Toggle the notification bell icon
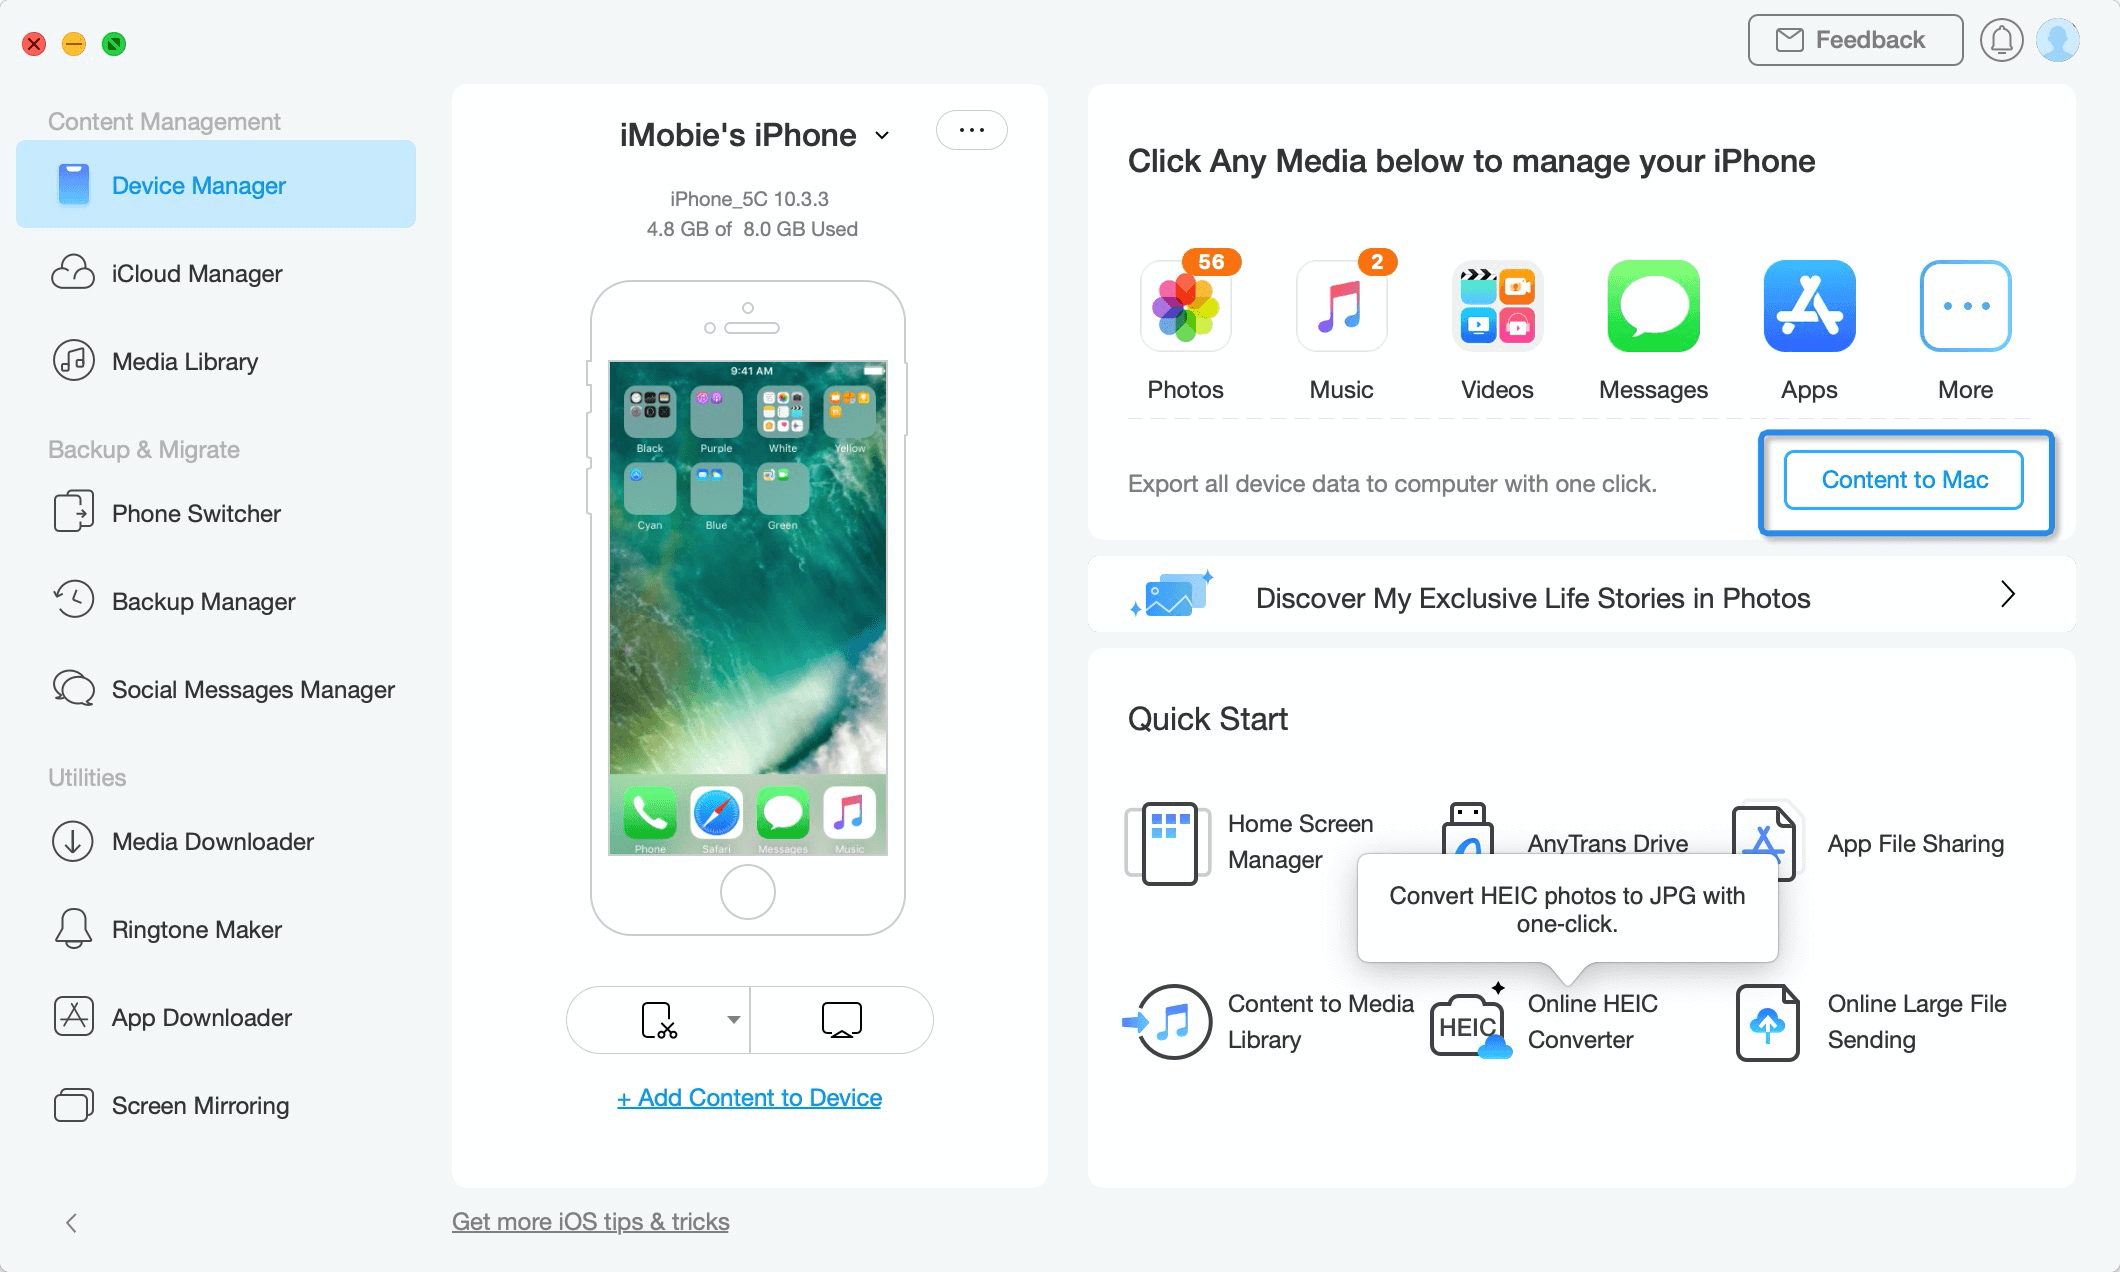The image size is (2120, 1272). click(x=2002, y=41)
